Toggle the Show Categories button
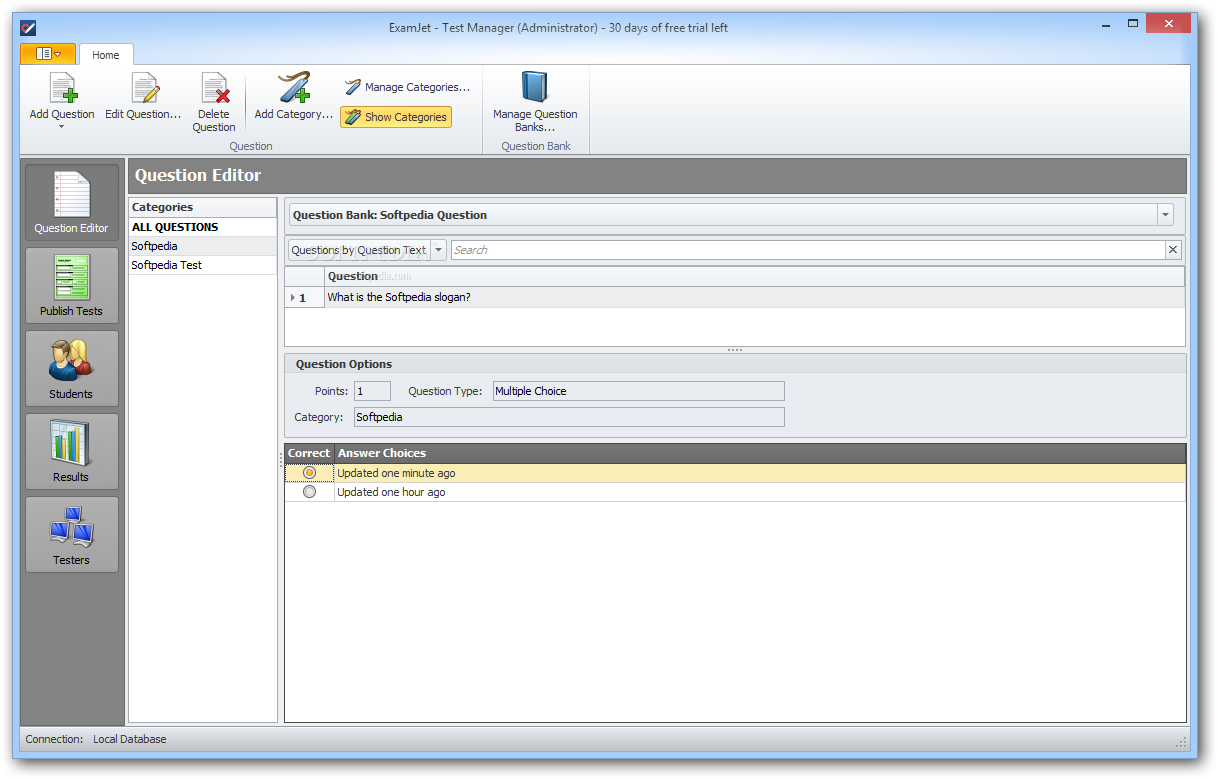 pos(396,117)
